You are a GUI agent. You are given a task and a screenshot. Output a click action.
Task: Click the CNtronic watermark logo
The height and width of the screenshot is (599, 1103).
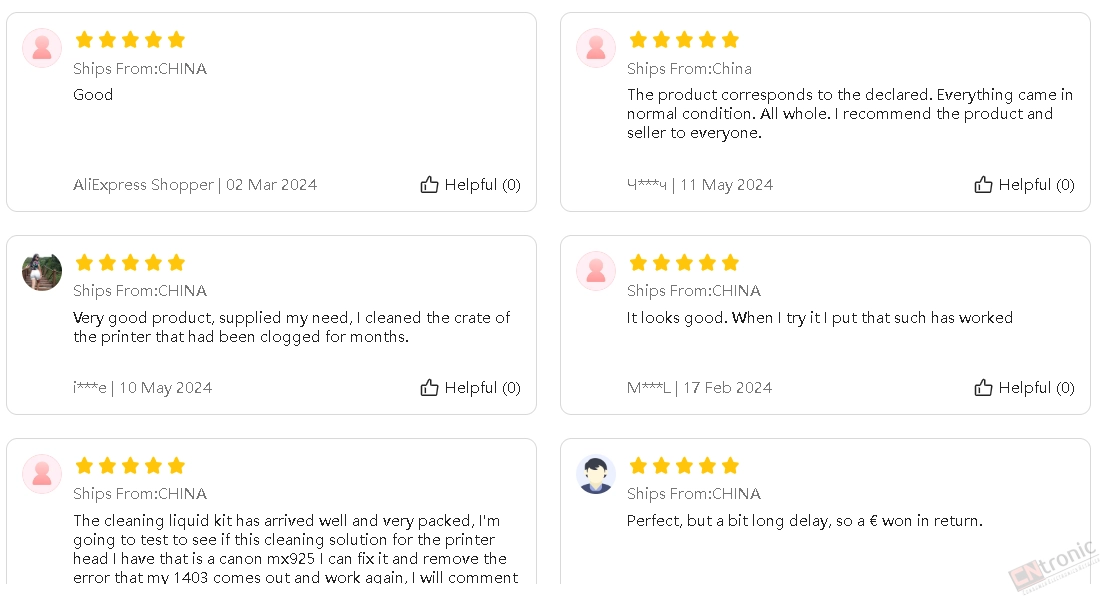click(1054, 566)
